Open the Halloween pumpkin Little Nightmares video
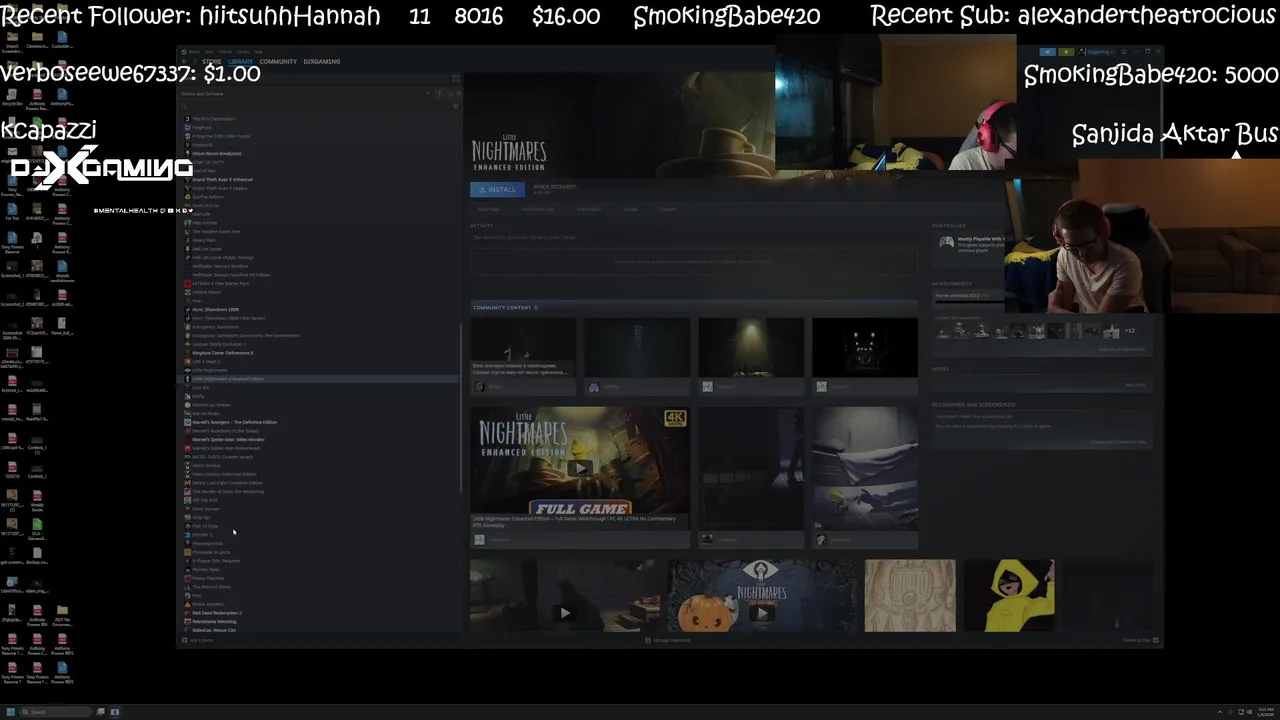This screenshot has height=720, width=1280. click(x=762, y=596)
